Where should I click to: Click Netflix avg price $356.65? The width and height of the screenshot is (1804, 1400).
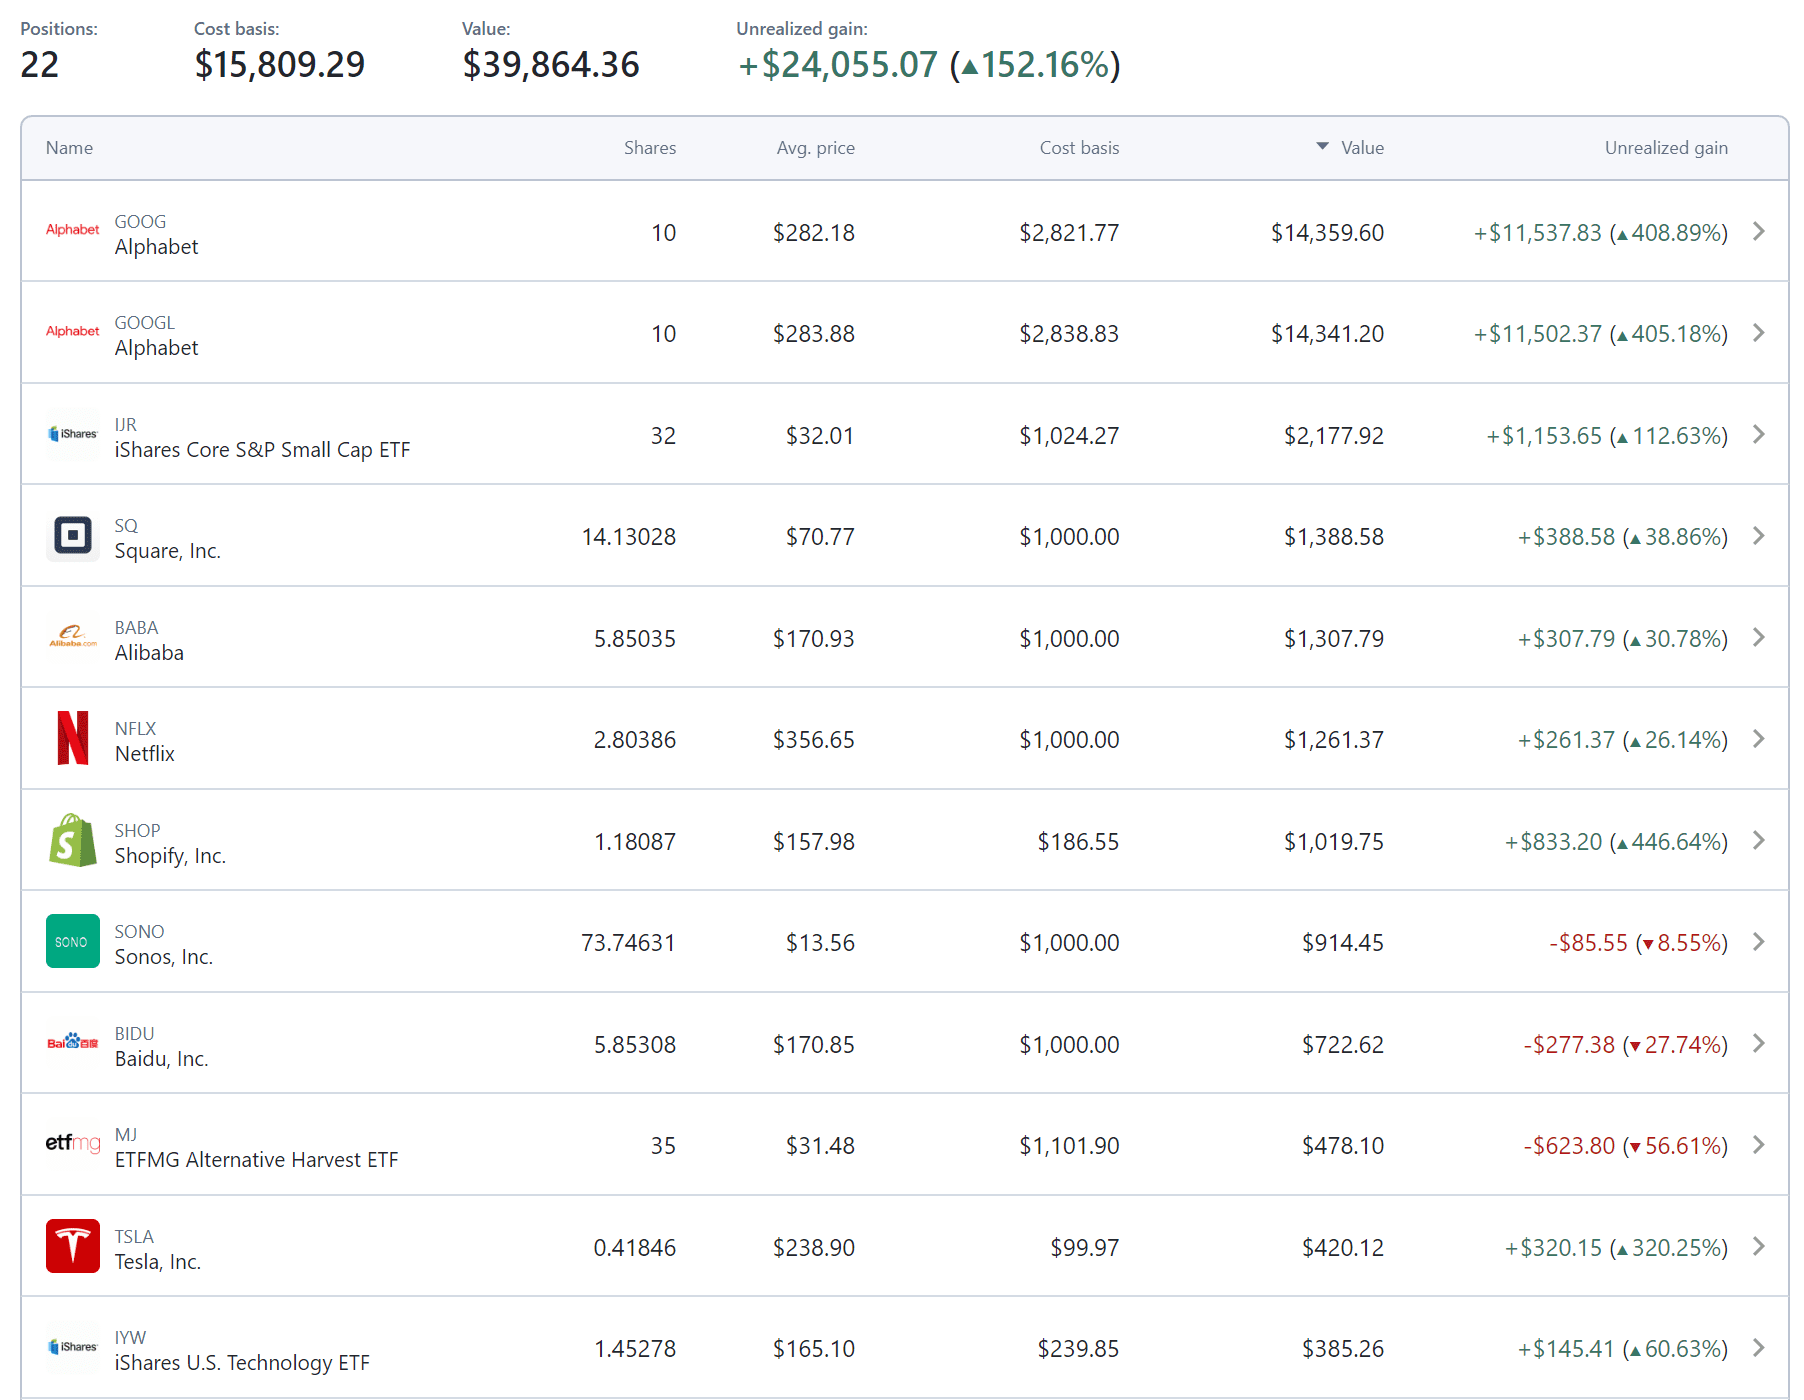point(813,740)
